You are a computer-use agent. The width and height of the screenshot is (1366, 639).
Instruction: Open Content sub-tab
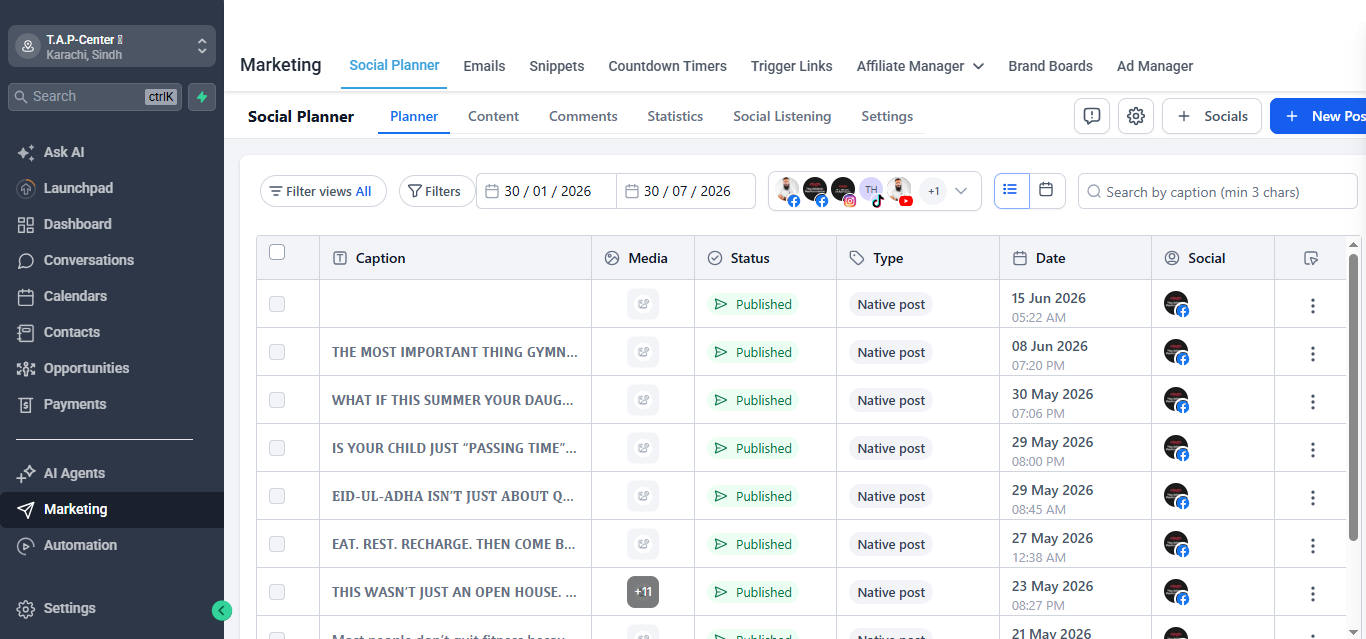click(493, 116)
